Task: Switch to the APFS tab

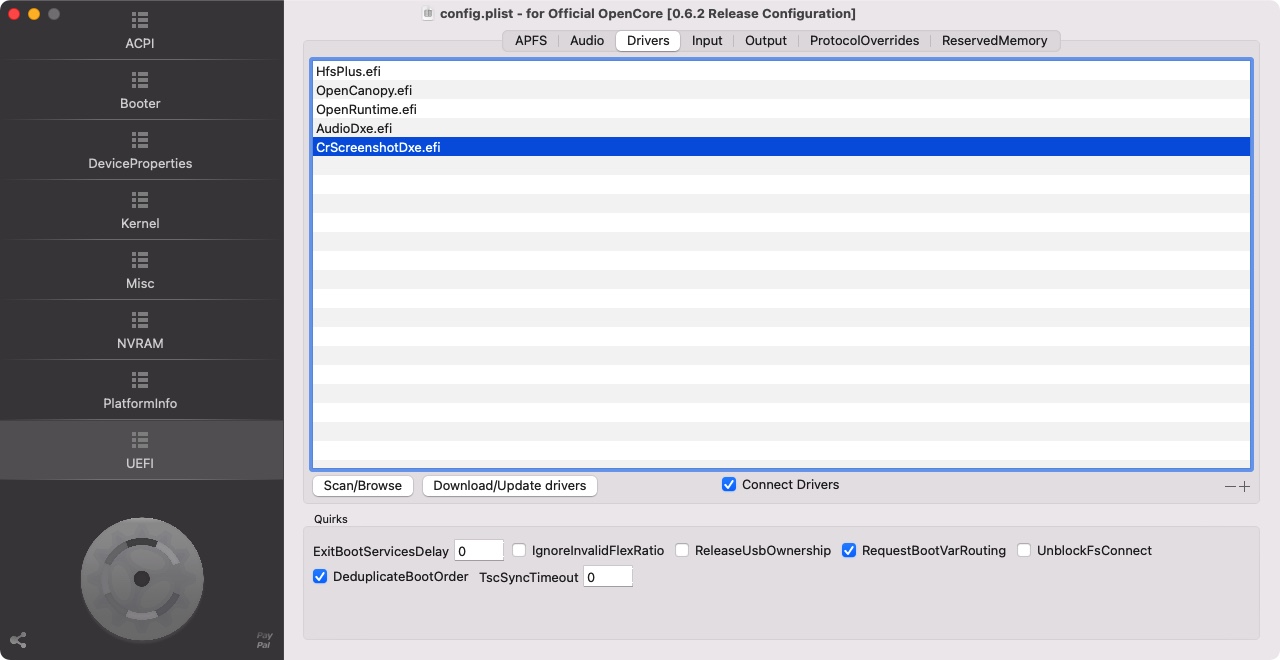Action: 530,41
